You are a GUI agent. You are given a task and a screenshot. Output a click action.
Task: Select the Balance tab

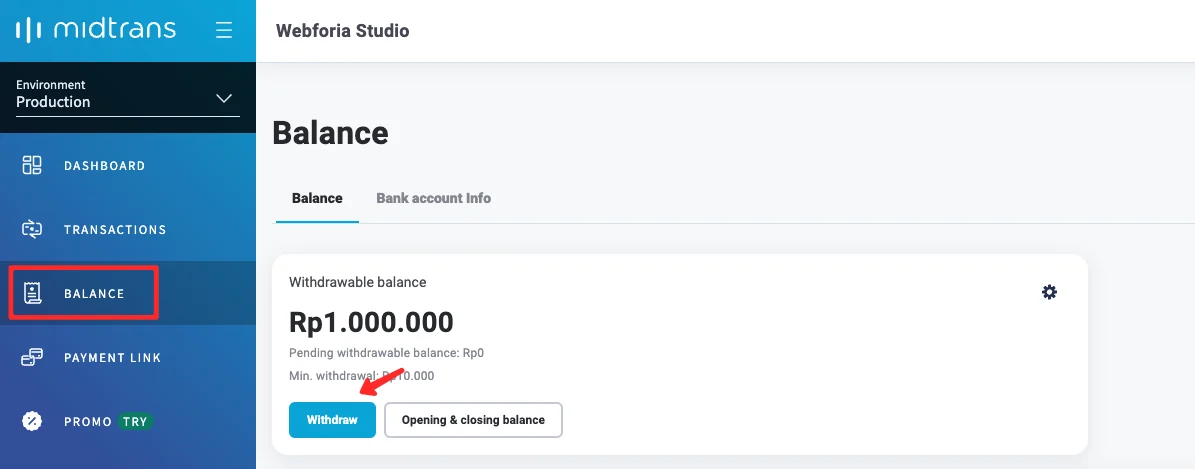click(x=317, y=198)
